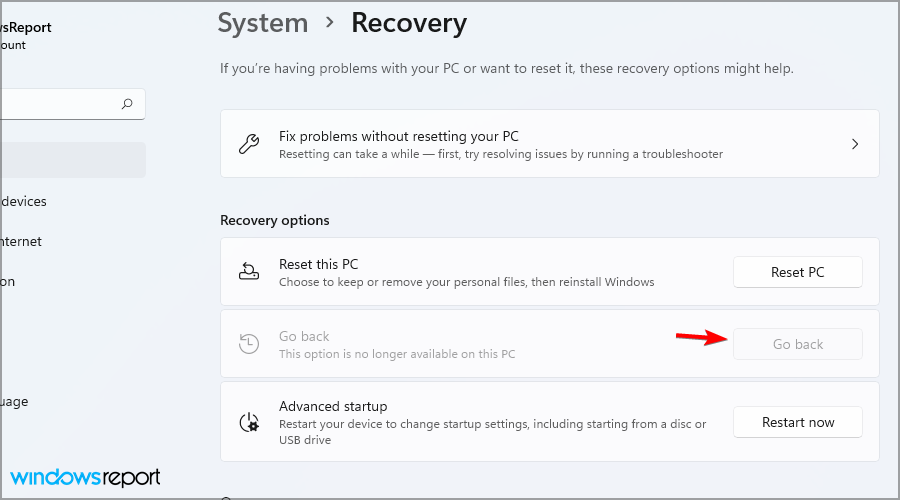Click the Go back history icon

click(x=249, y=344)
